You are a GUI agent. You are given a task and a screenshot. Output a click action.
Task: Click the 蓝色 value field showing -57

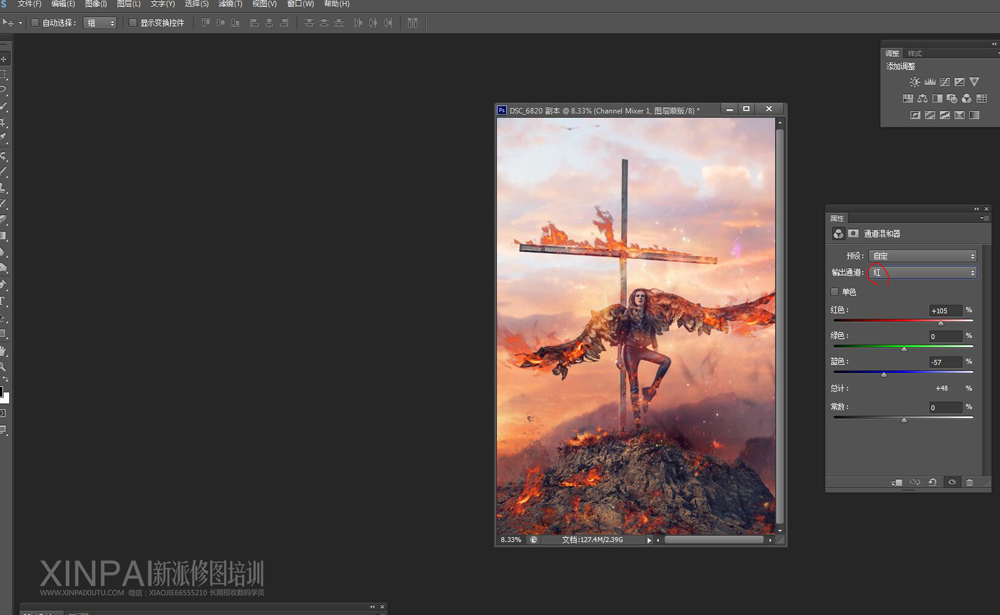click(x=945, y=362)
